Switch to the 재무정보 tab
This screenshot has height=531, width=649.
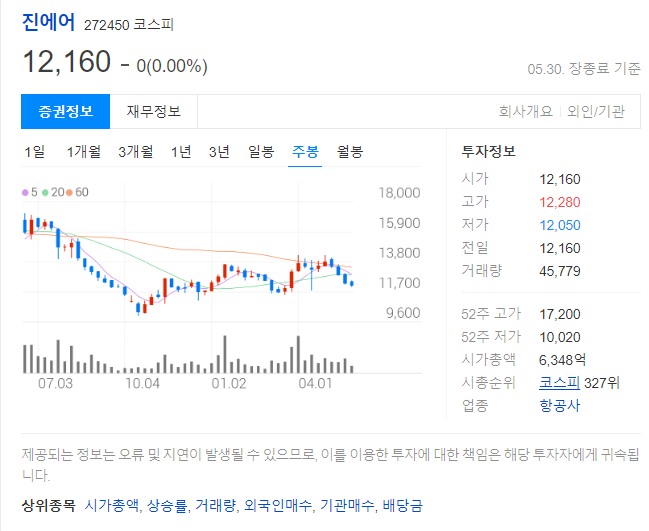click(x=154, y=111)
